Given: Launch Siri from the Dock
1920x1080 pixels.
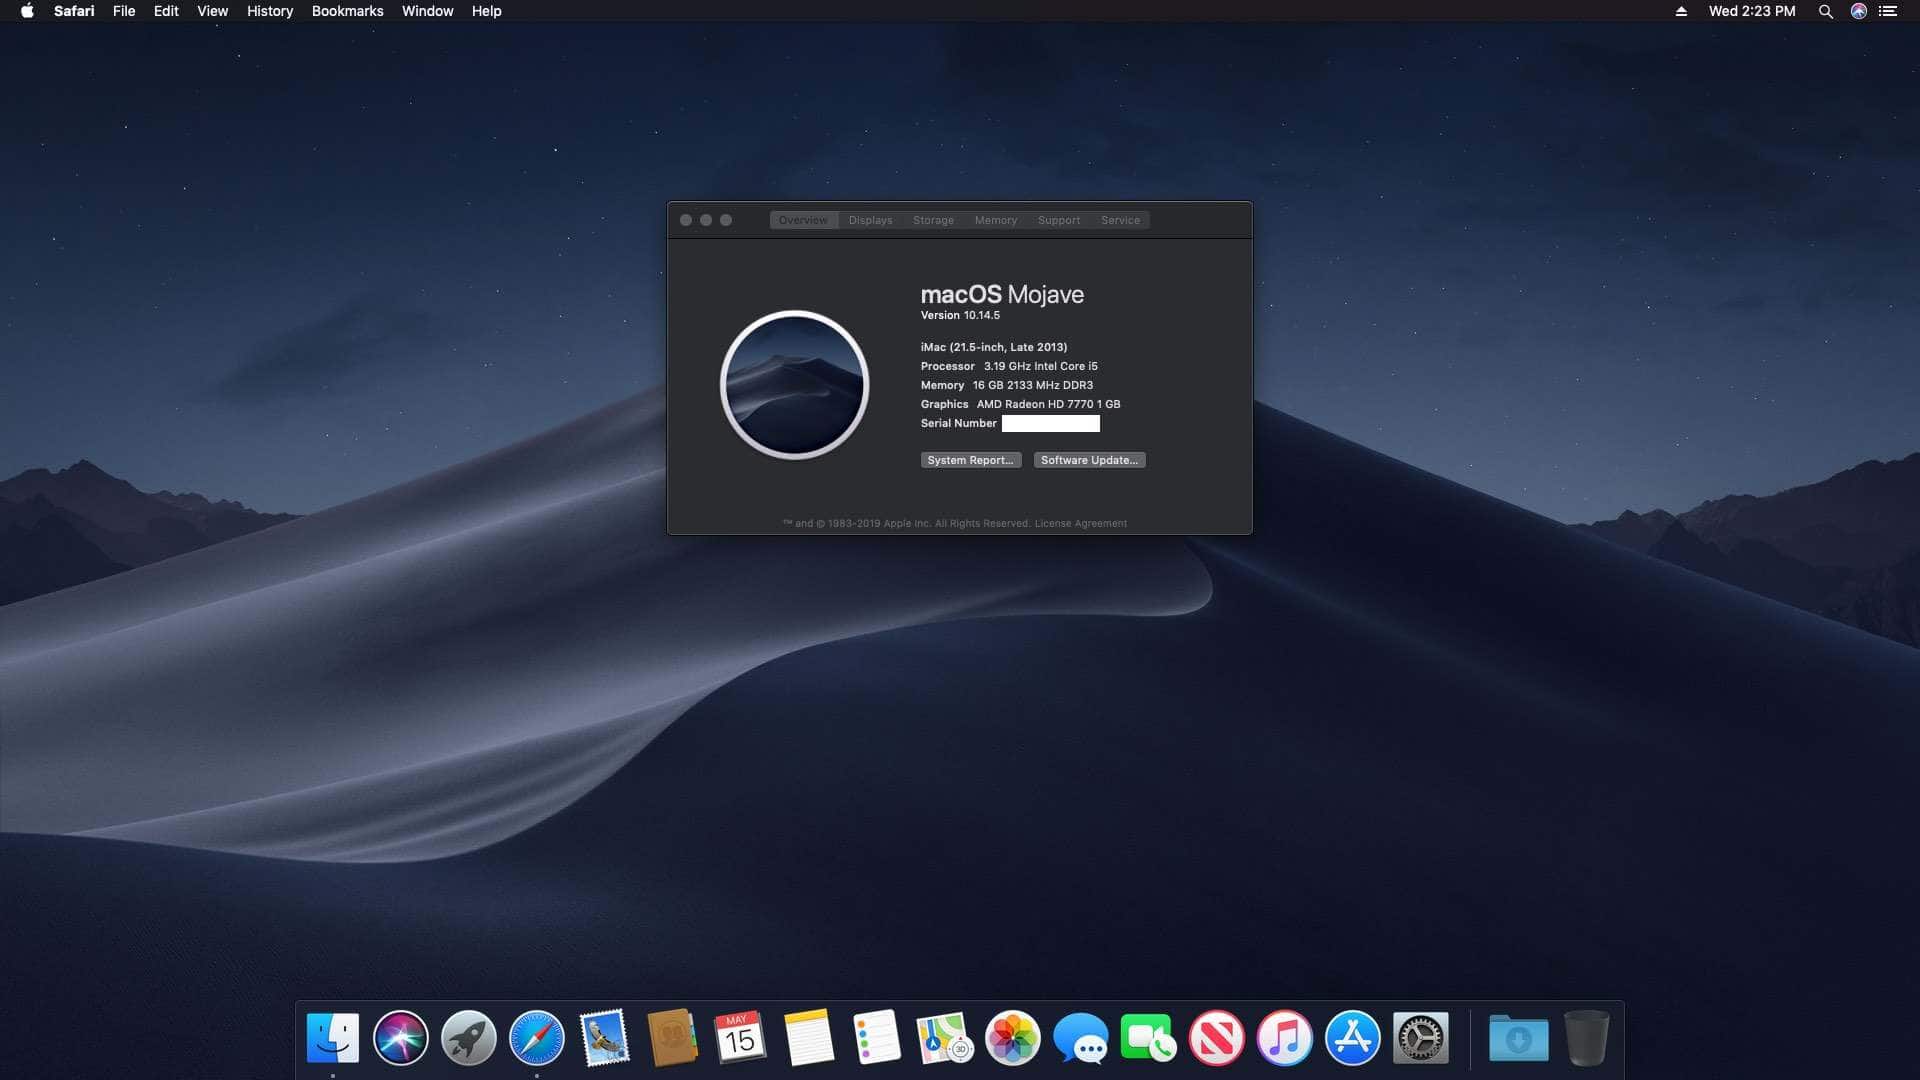Looking at the screenshot, I should point(400,1038).
